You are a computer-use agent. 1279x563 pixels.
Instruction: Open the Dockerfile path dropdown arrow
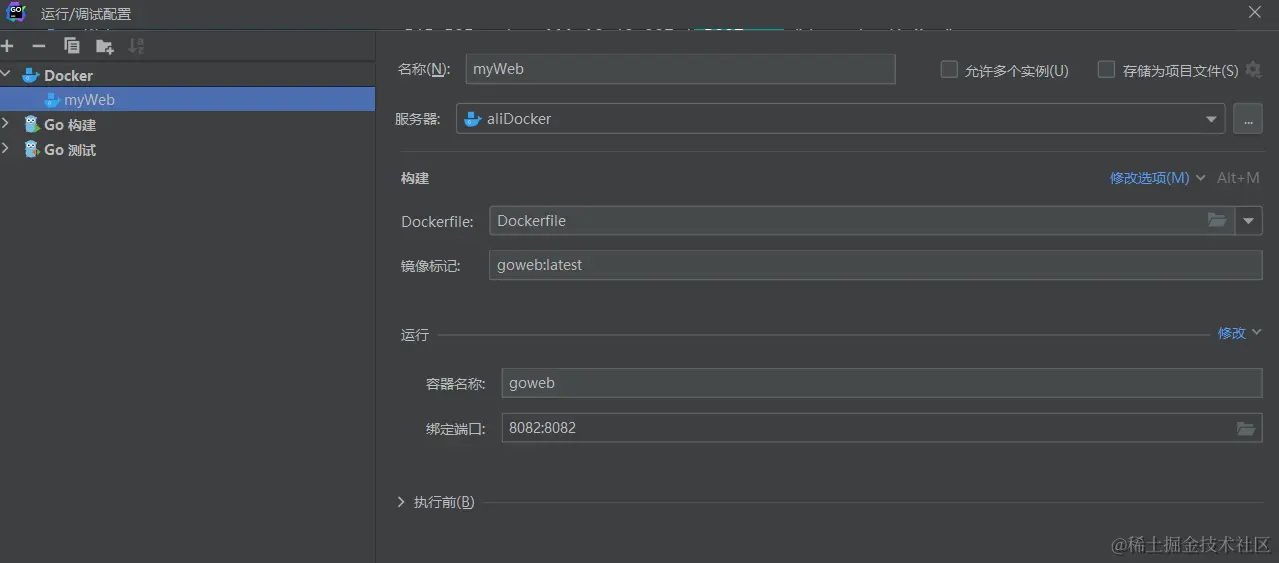(1249, 221)
